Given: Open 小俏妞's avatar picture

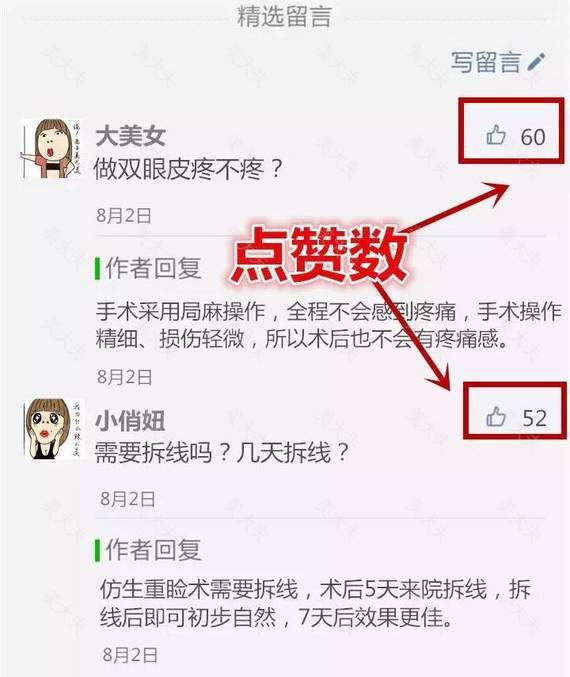Looking at the screenshot, I should 53,429.
